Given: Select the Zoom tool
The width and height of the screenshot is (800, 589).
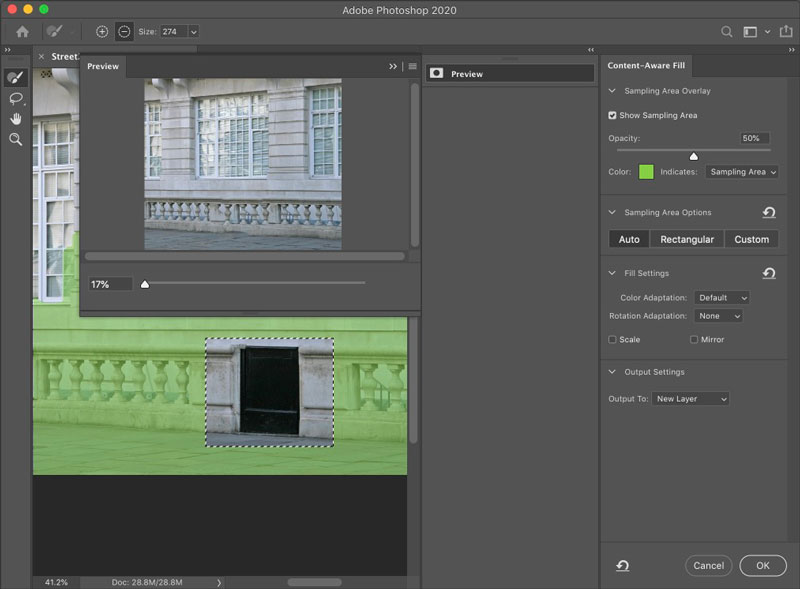Looking at the screenshot, I should coord(15,140).
